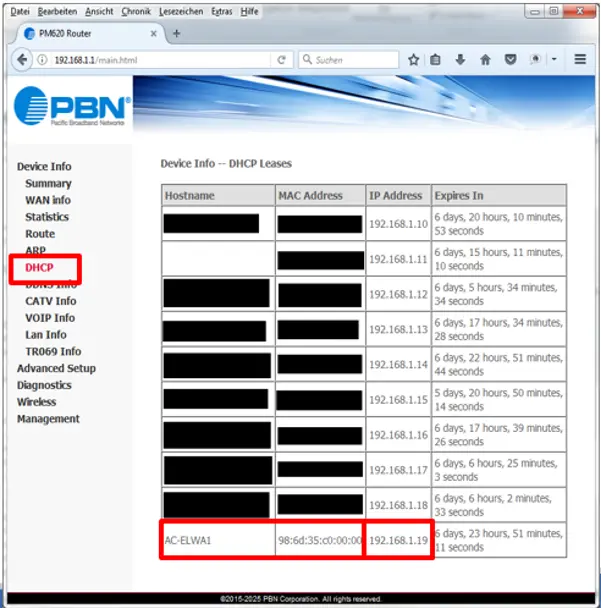
Task: Open the Summary page
Action: [x=48, y=183]
